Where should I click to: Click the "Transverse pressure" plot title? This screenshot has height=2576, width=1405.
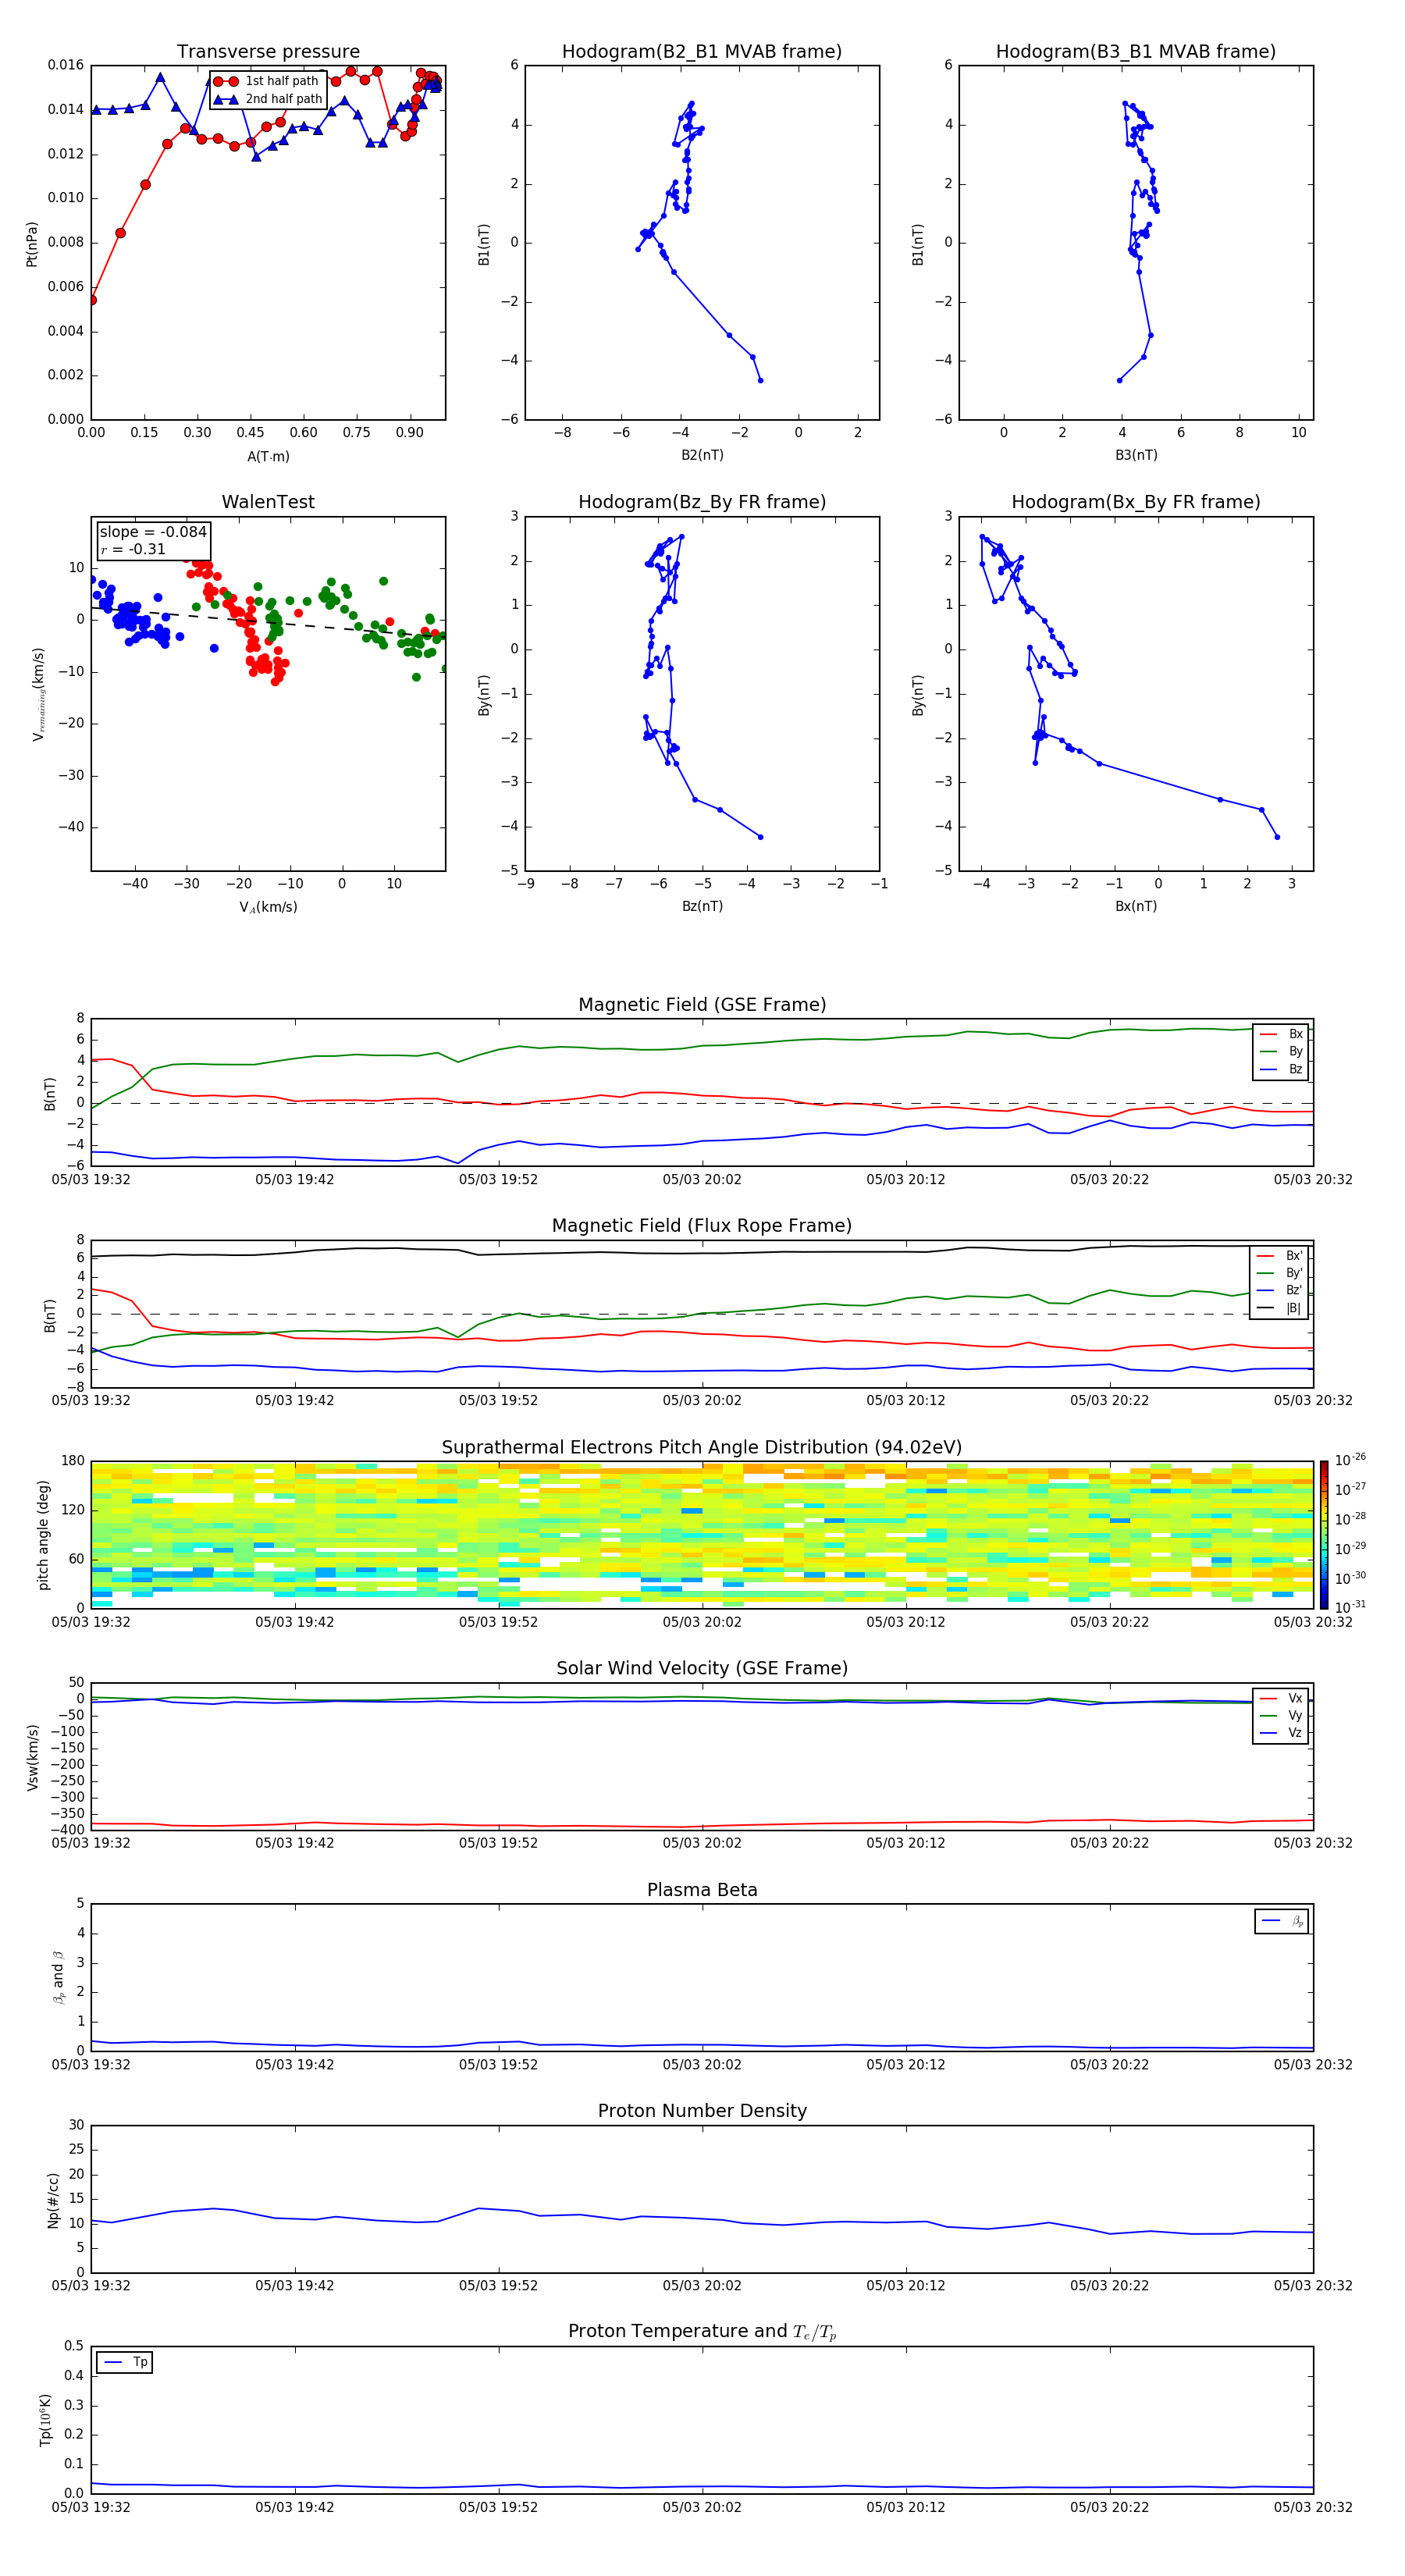pyautogui.click(x=268, y=52)
